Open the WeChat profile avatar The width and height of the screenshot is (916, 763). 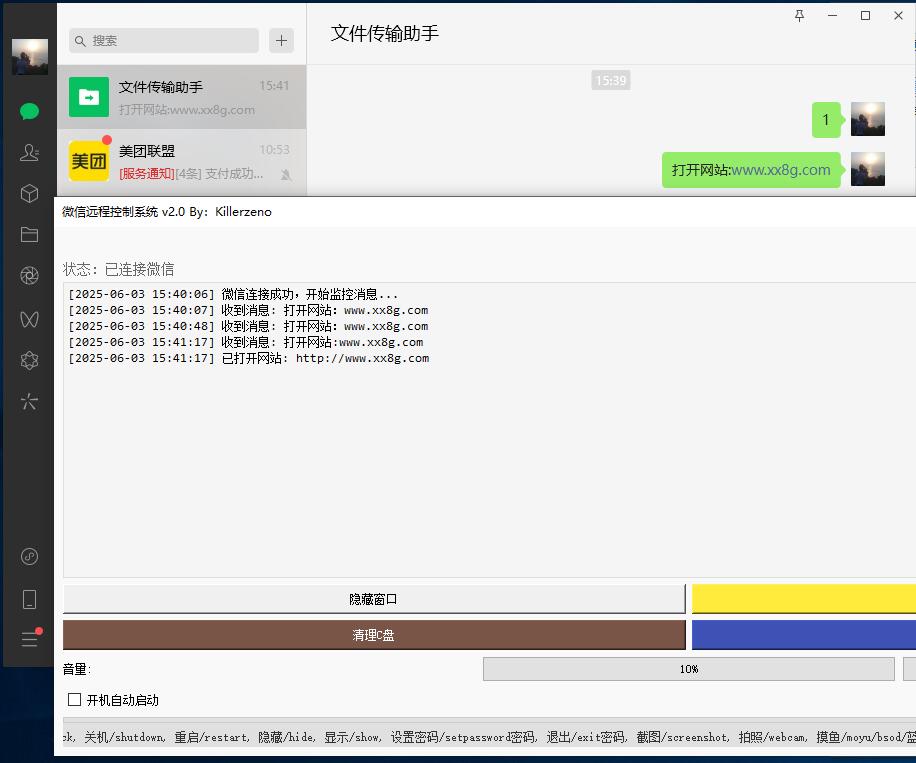pyautogui.click(x=30, y=57)
